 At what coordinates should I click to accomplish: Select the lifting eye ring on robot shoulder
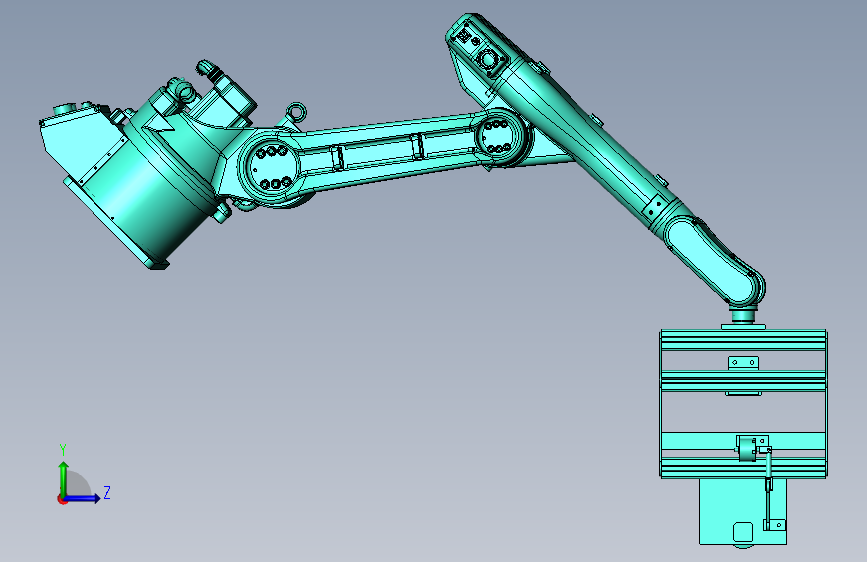pyautogui.click(x=296, y=111)
